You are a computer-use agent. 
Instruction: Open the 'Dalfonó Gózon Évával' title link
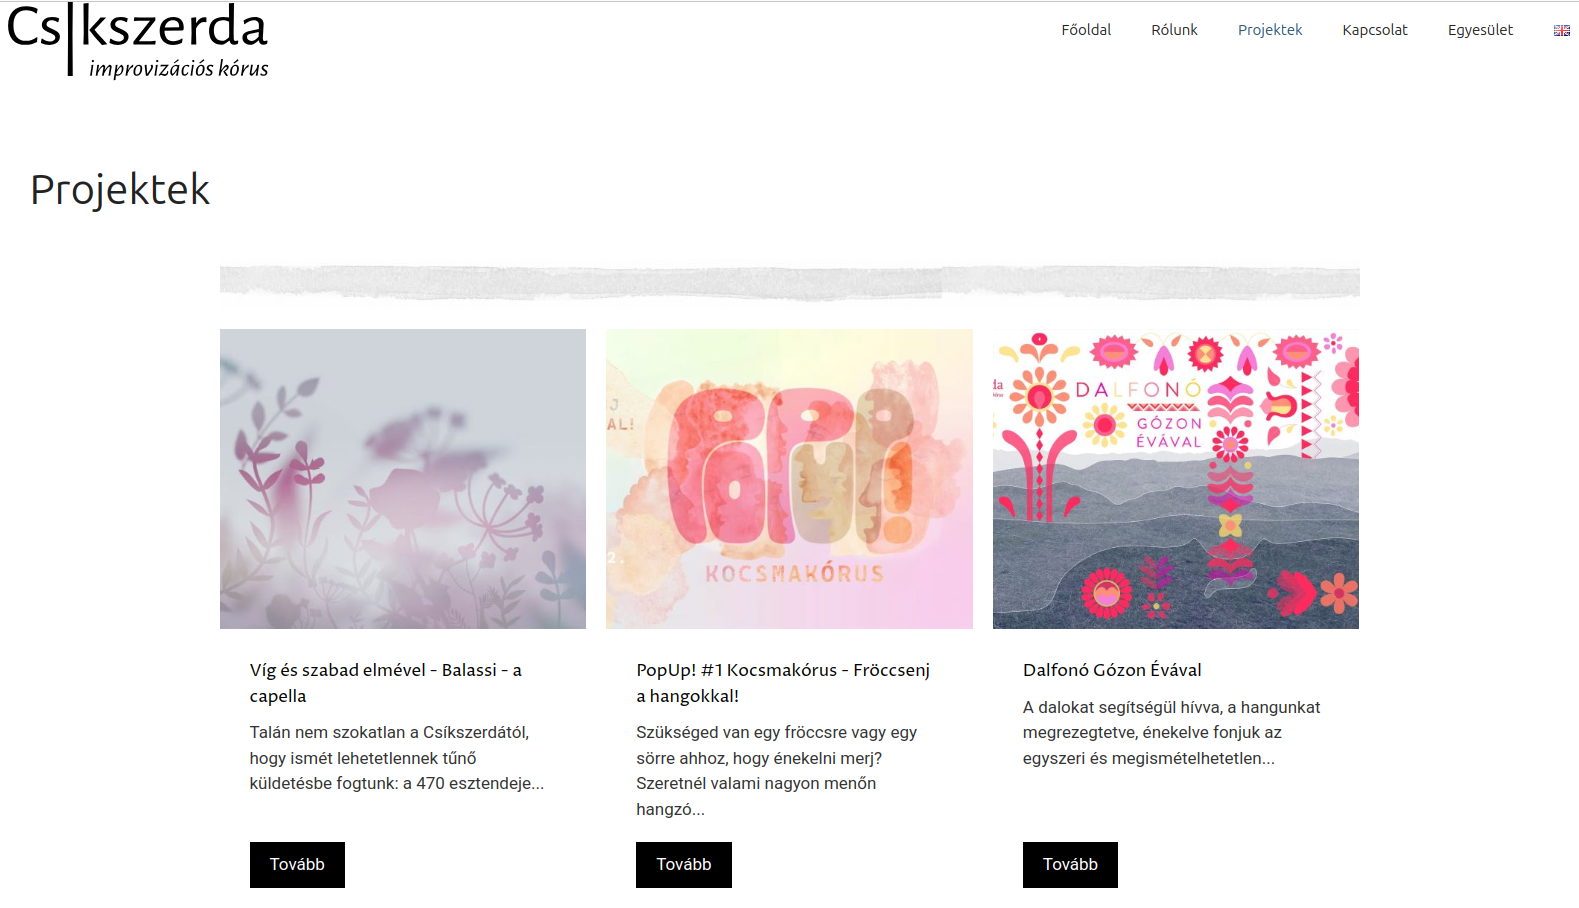[1112, 670]
